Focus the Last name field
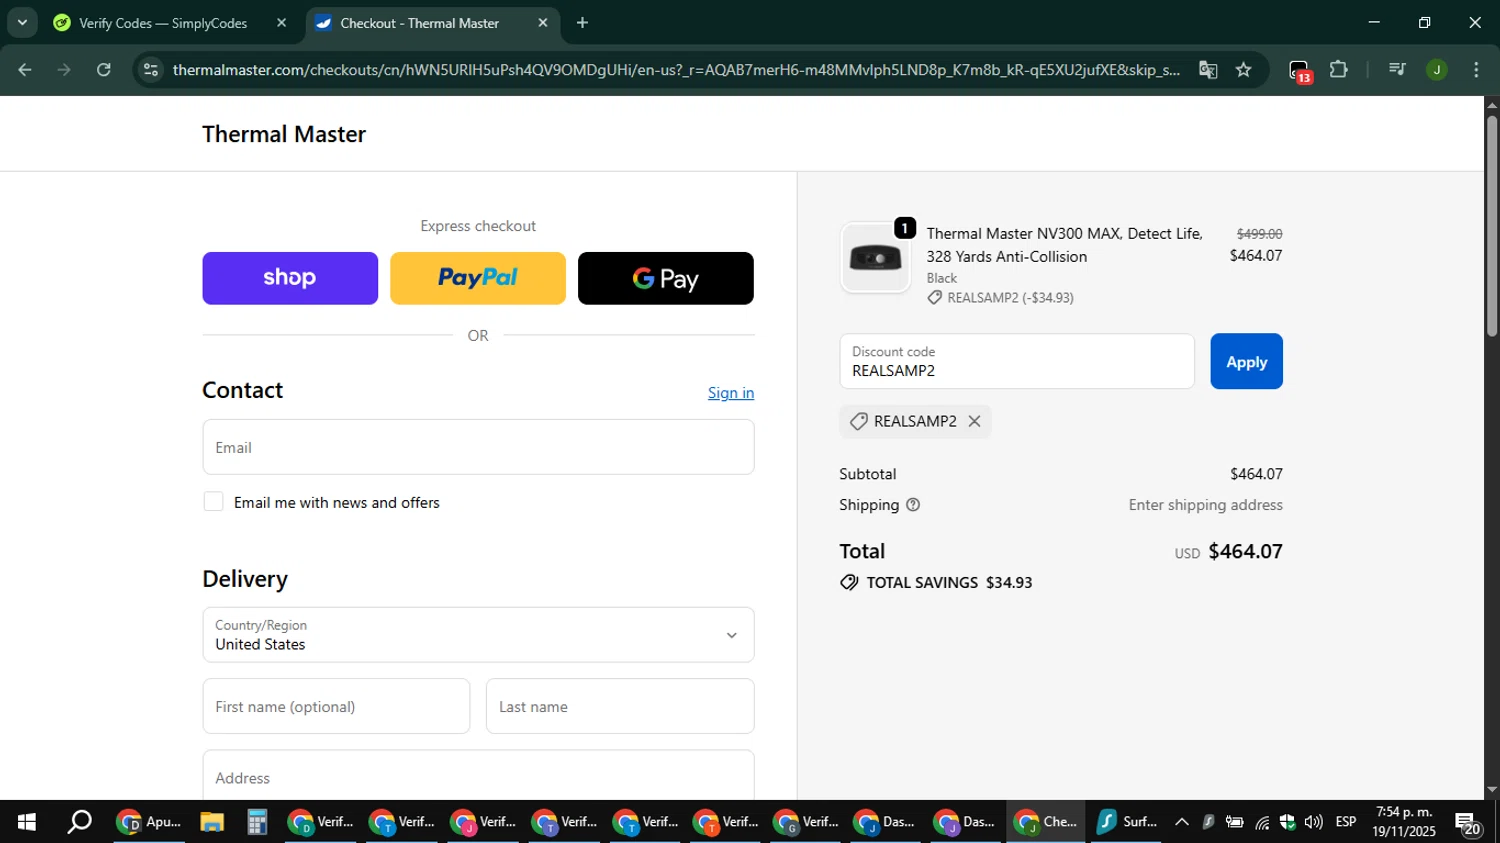The image size is (1500, 843). click(620, 706)
